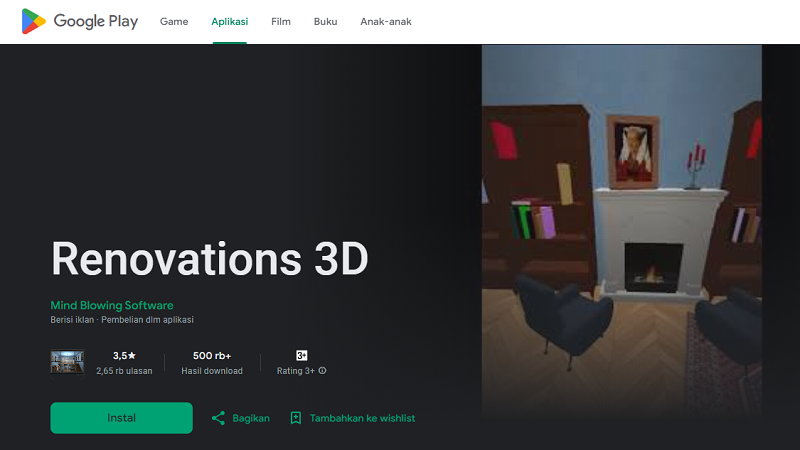Click the Berisi iklan notice

(72, 320)
